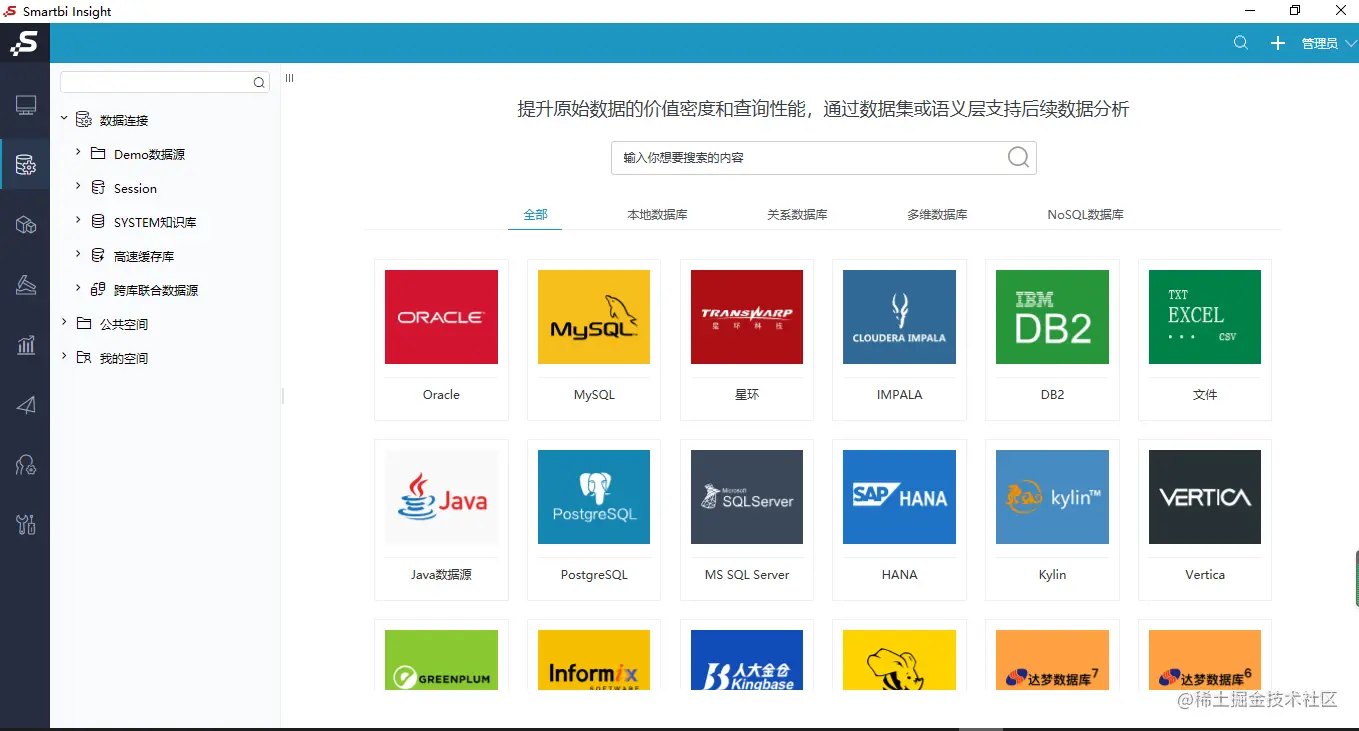Screen dimensions: 1359x731
Task: Click the plus create-new icon
Action: click(1277, 43)
